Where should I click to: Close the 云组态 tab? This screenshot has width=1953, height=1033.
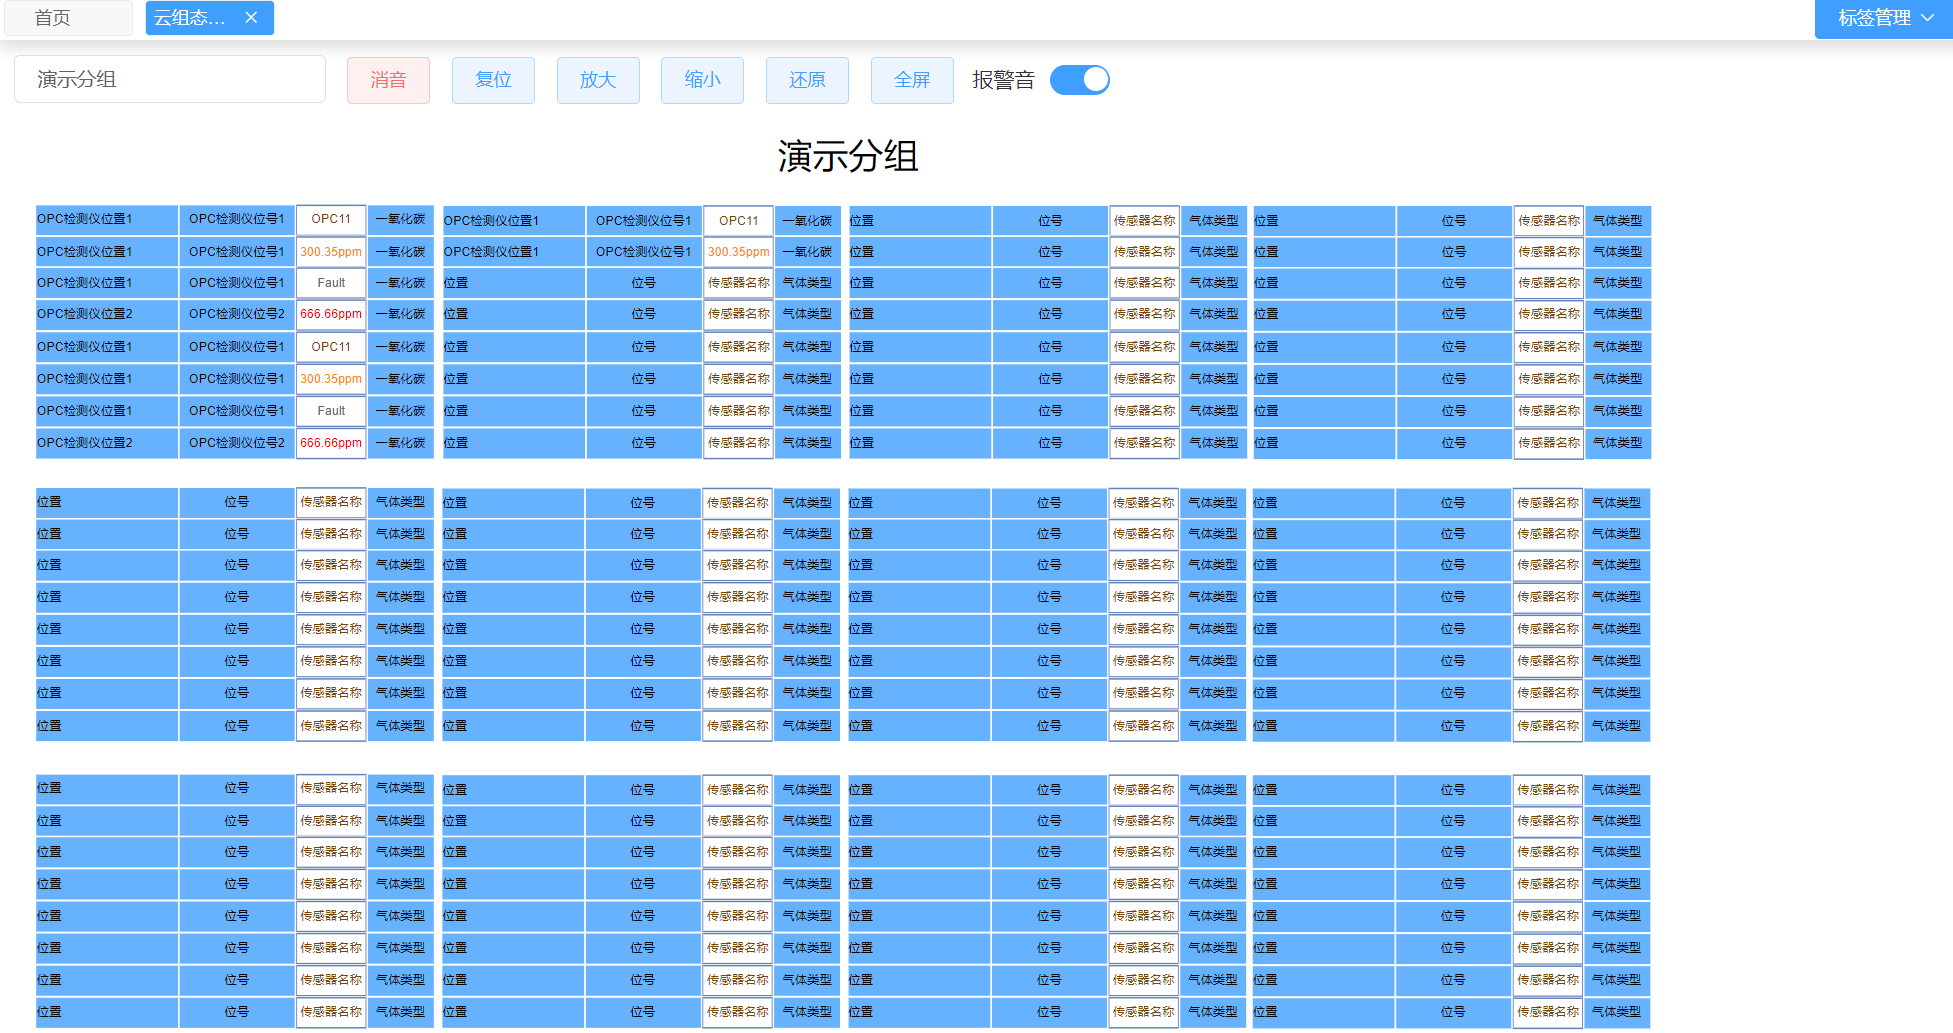(251, 18)
